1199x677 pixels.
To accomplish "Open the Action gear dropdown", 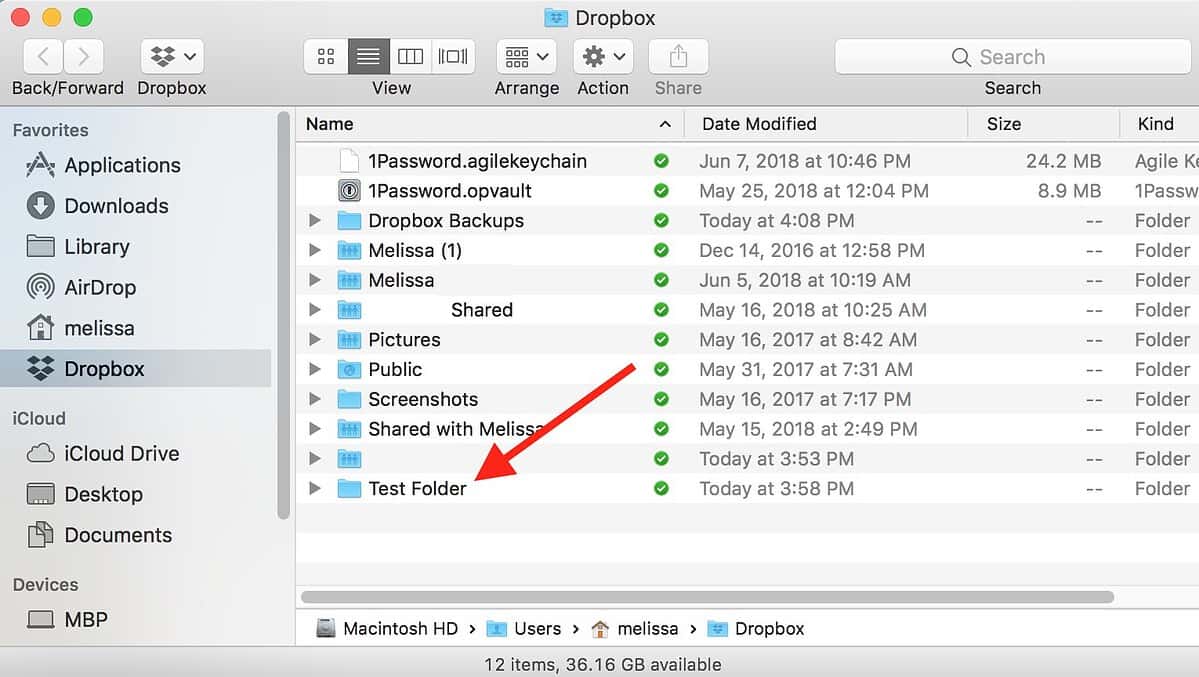I will coord(603,57).
